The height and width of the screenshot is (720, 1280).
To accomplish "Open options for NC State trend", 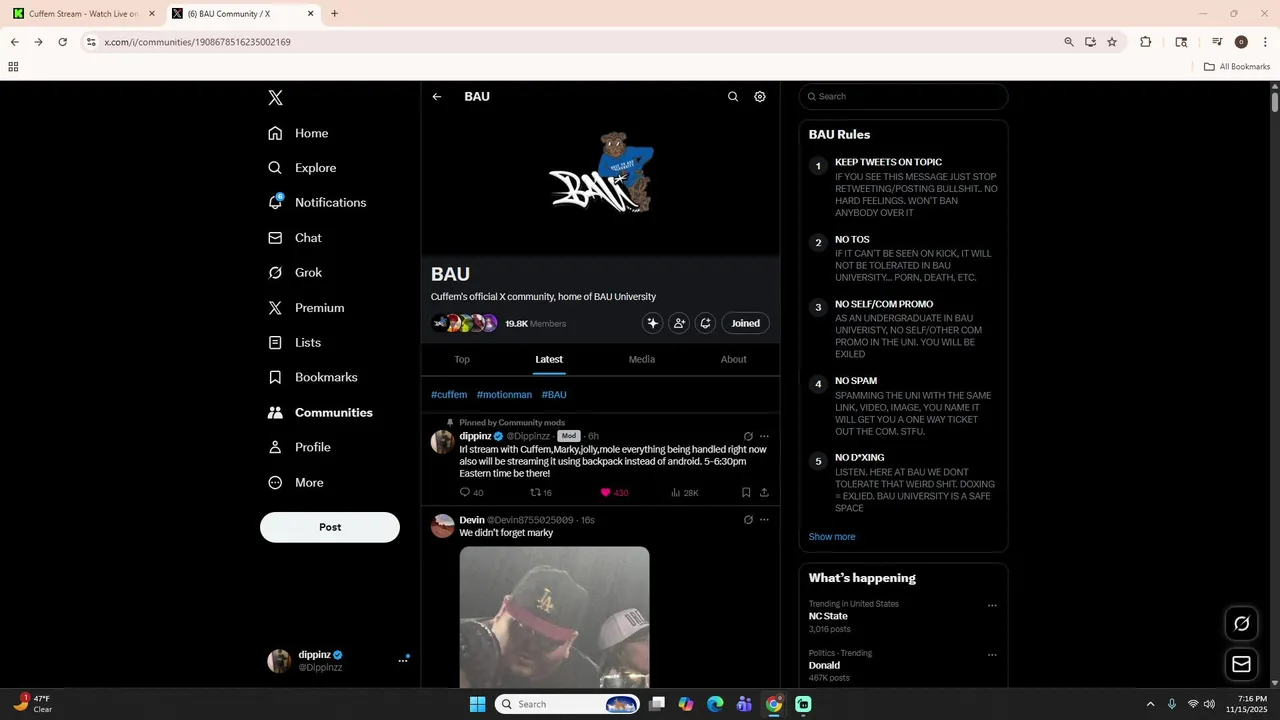I will coord(992,605).
